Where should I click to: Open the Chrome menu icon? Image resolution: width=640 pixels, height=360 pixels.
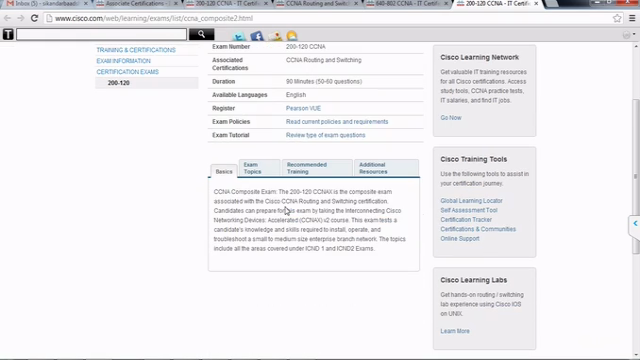click(x=632, y=18)
